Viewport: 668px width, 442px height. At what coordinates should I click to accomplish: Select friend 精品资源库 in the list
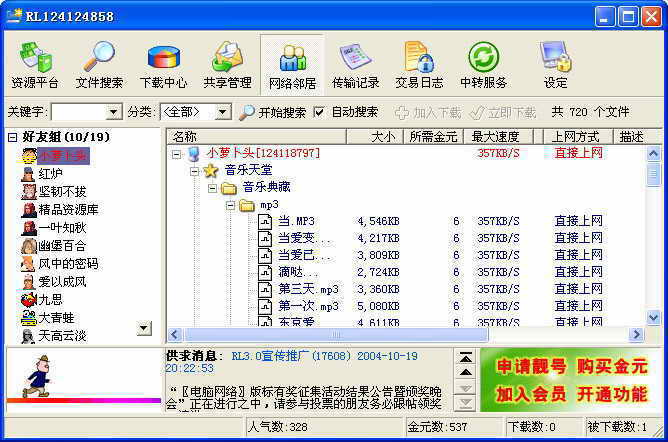tap(68, 210)
